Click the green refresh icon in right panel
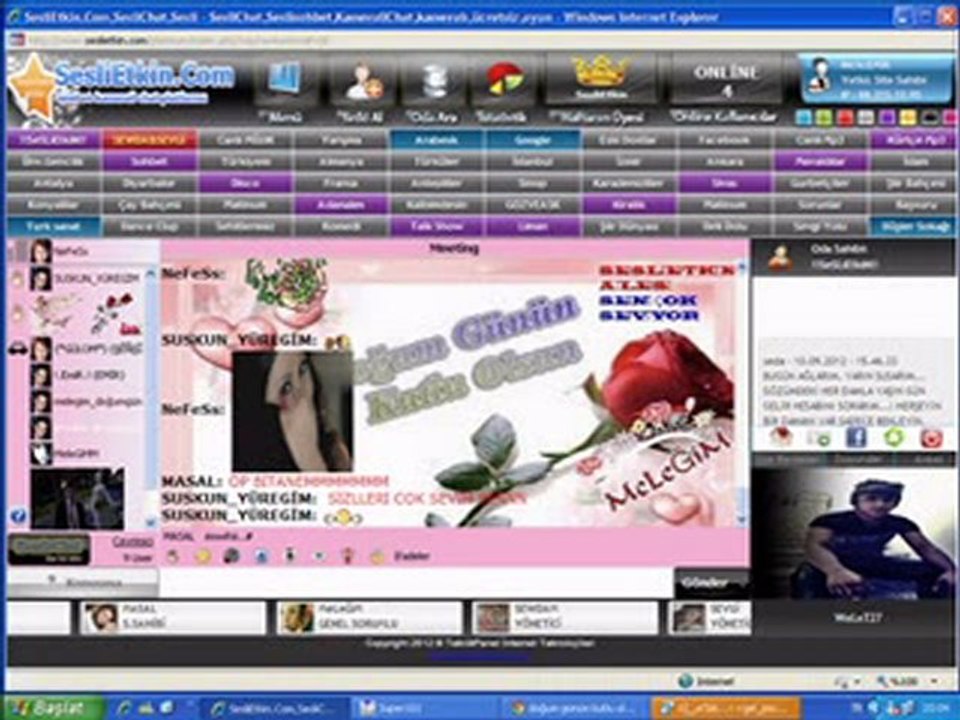Viewport: 960px width, 720px height. [x=894, y=437]
